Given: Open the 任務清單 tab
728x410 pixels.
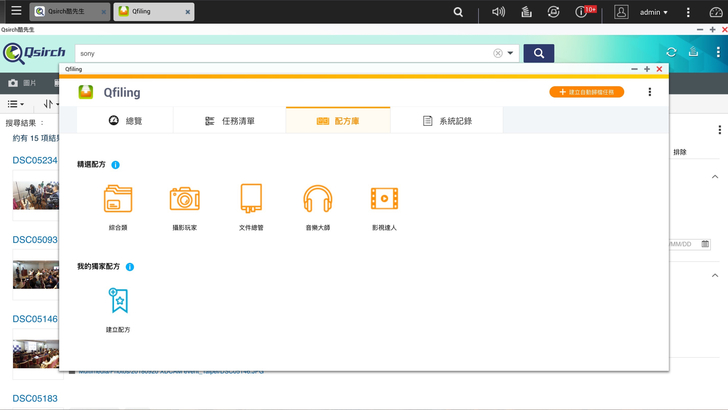Looking at the screenshot, I should 229,120.
